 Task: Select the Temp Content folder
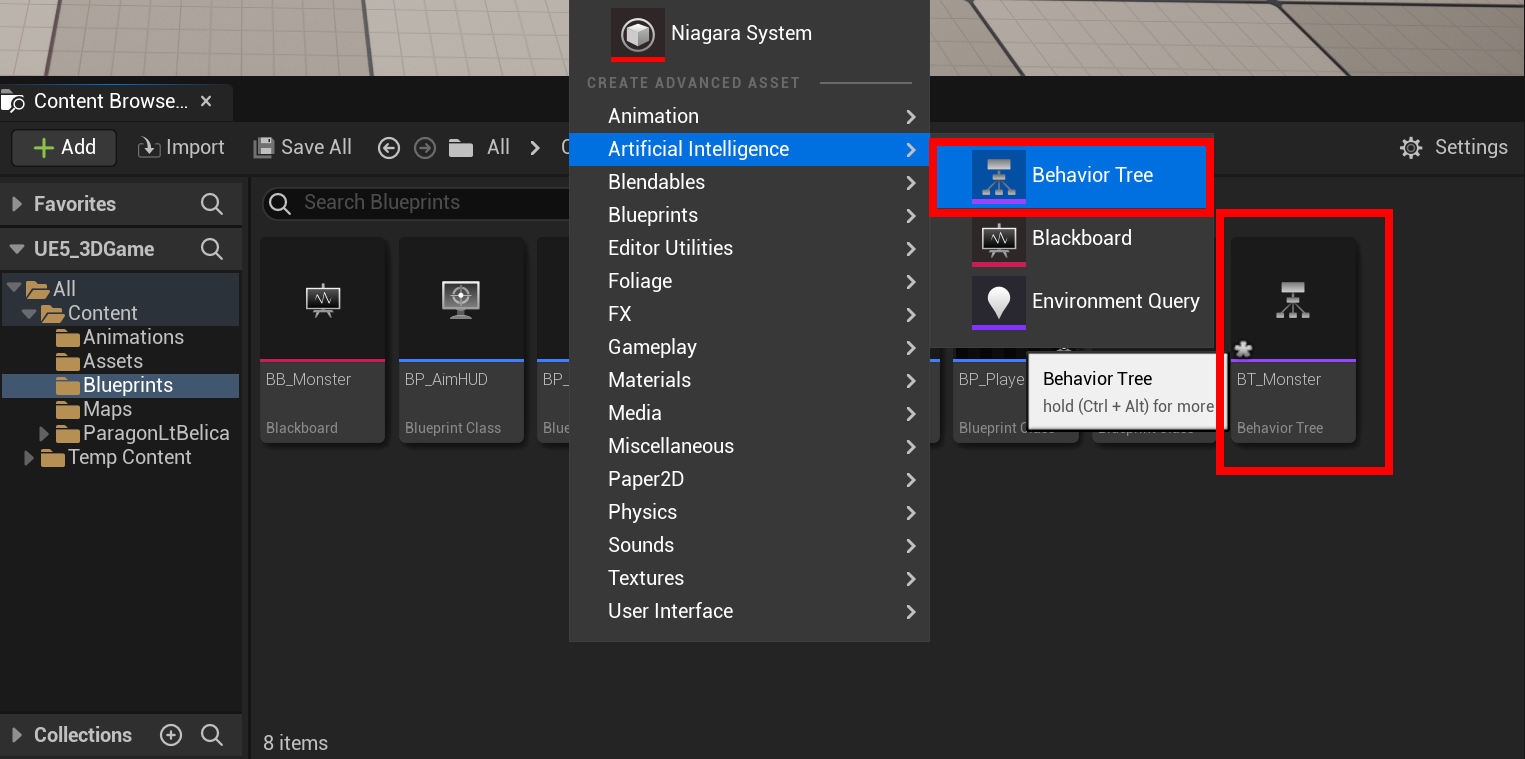coord(129,457)
